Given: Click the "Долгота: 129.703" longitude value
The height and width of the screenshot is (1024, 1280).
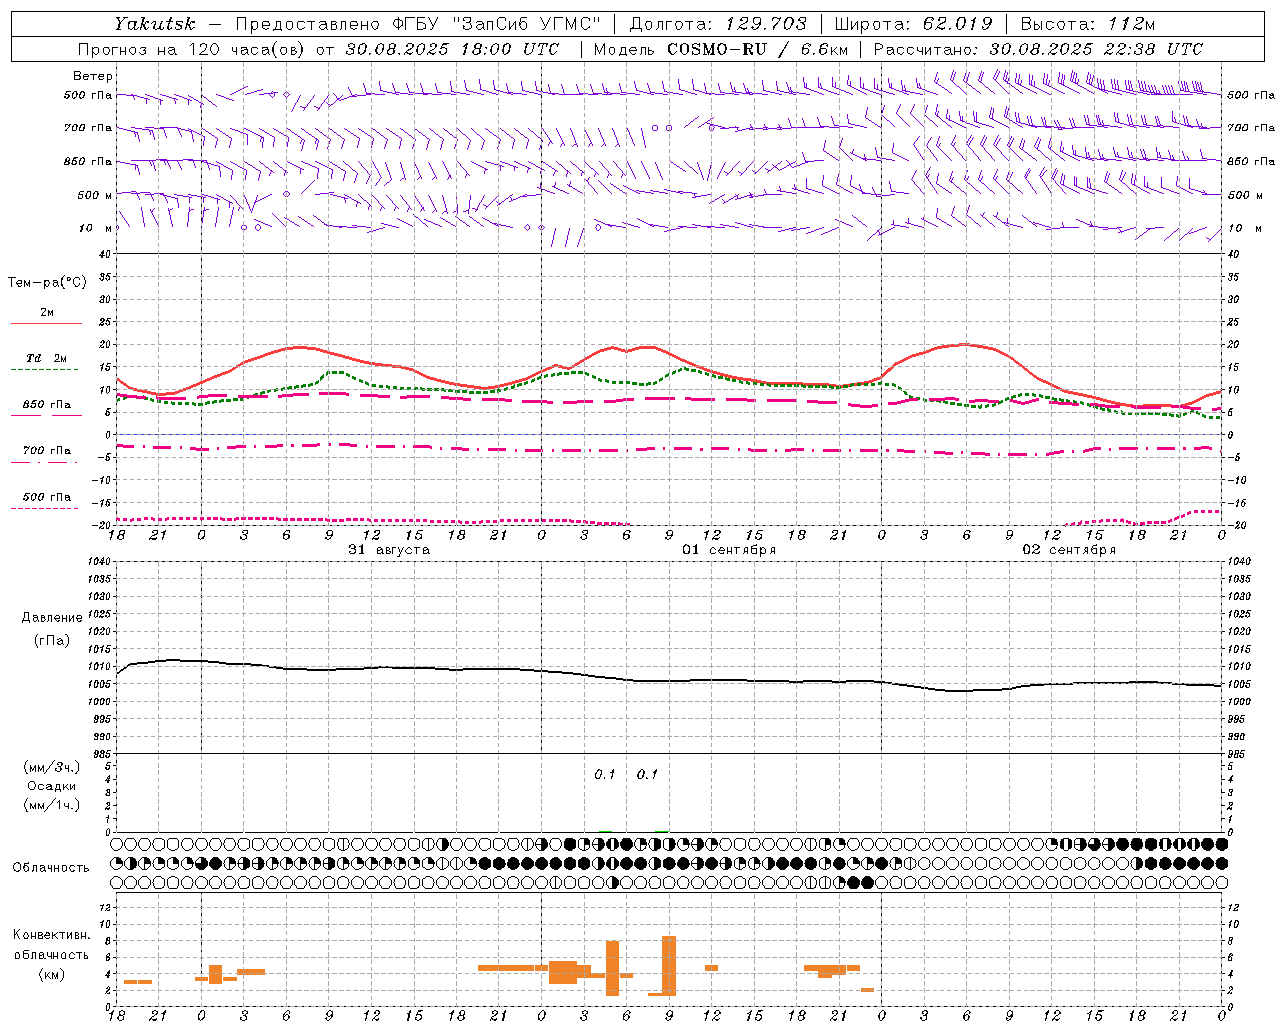Looking at the screenshot, I should pos(718,24).
